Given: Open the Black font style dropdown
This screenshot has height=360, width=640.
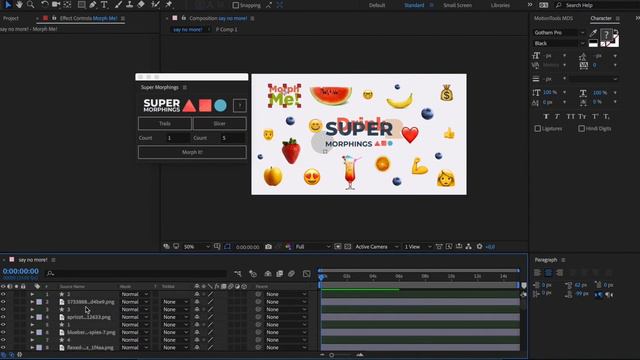Looking at the screenshot, I should pos(559,43).
